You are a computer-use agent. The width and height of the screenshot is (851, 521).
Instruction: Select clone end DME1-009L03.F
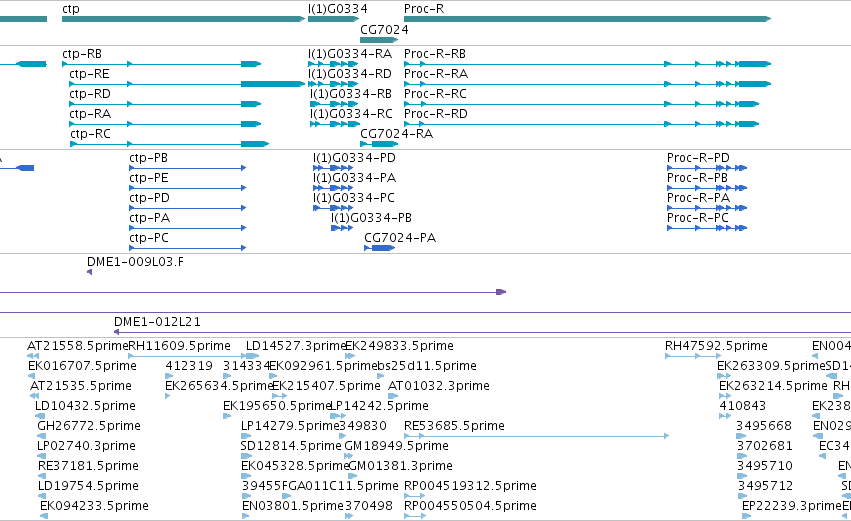click(x=90, y=272)
